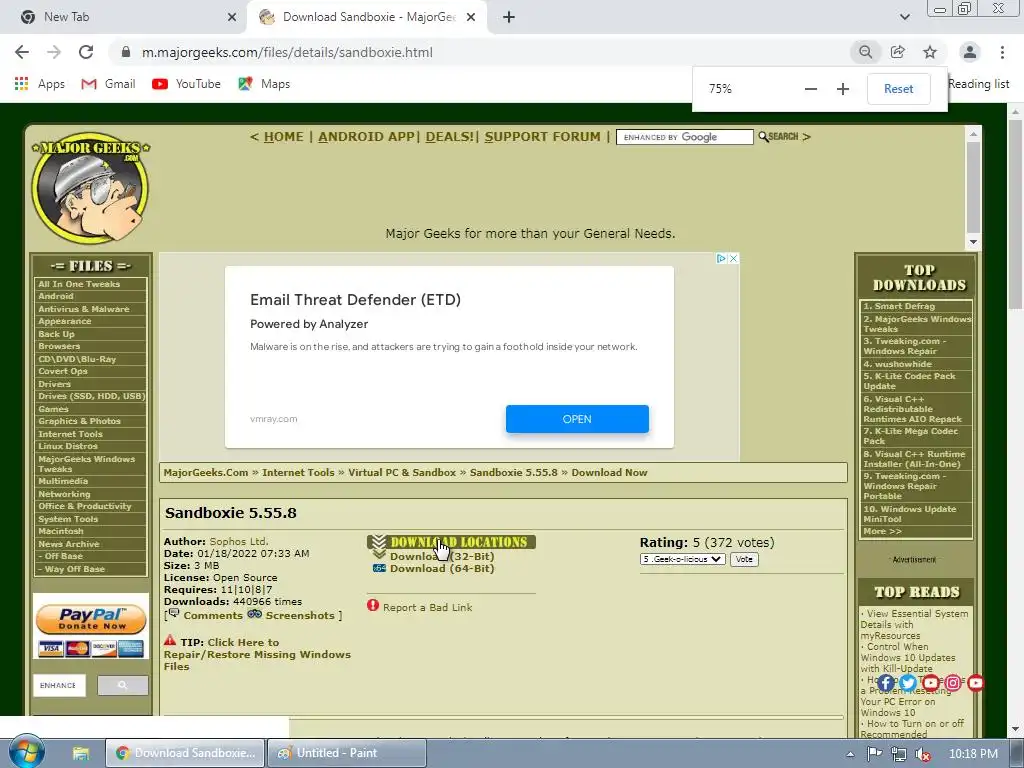Click the PayPal Donate Now button

tap(91, 618)
